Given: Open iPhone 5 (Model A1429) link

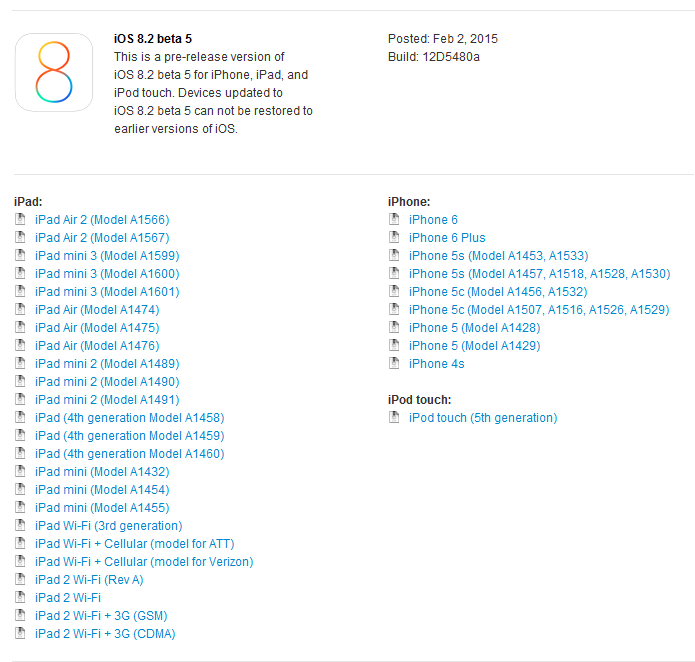Looking at the screenshot, I should click(475, 346).
